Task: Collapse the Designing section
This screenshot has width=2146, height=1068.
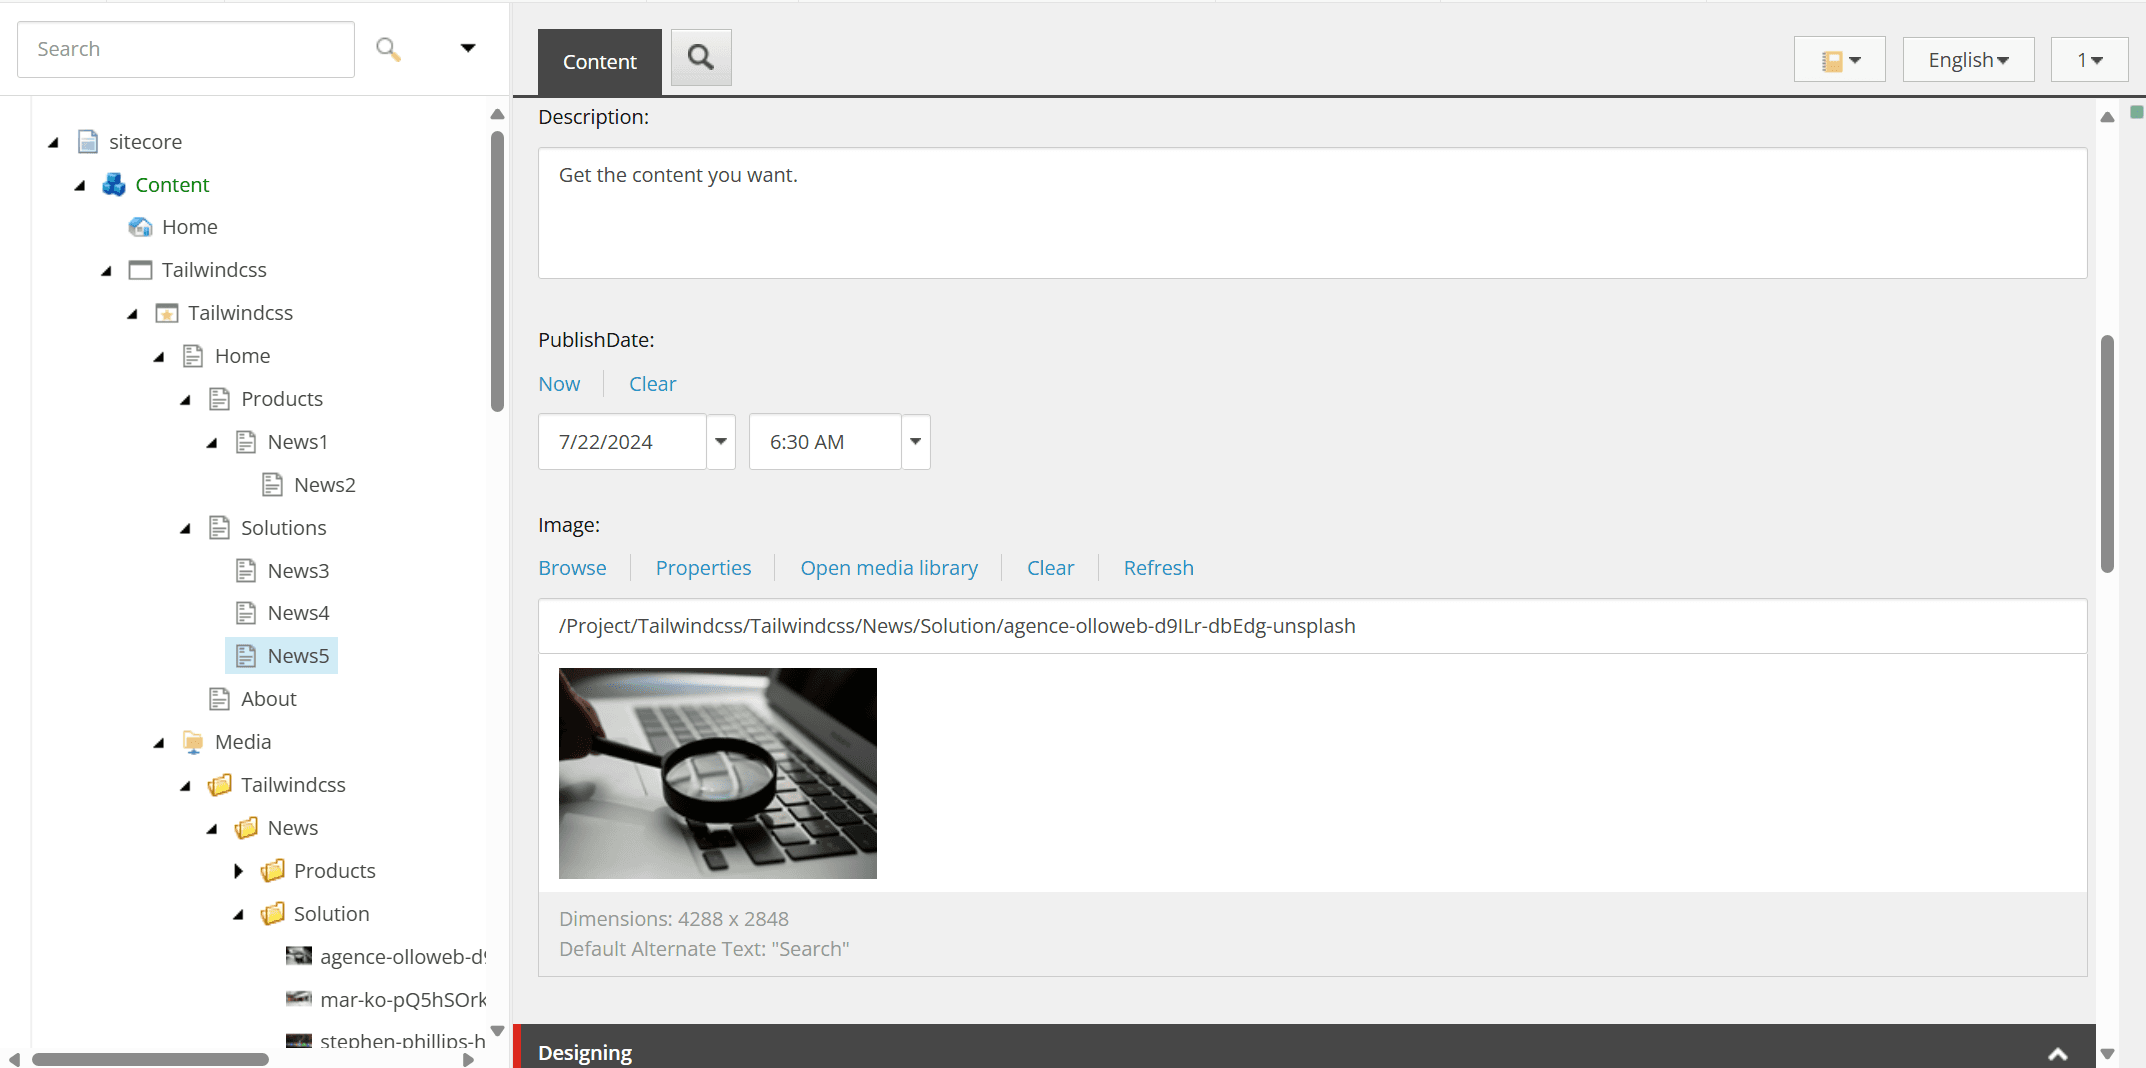Action: pyautogui.click(x=2057, y=1053)
